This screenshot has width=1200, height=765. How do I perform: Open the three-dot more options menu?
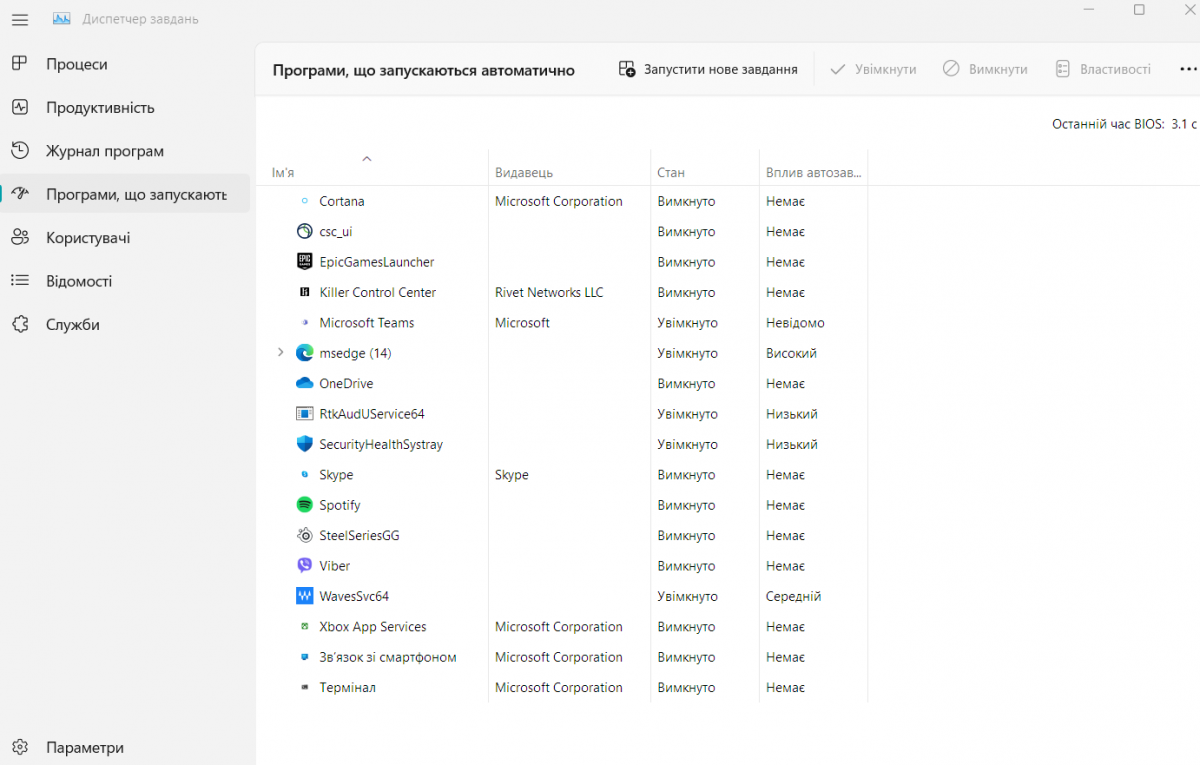point(1188,69)
